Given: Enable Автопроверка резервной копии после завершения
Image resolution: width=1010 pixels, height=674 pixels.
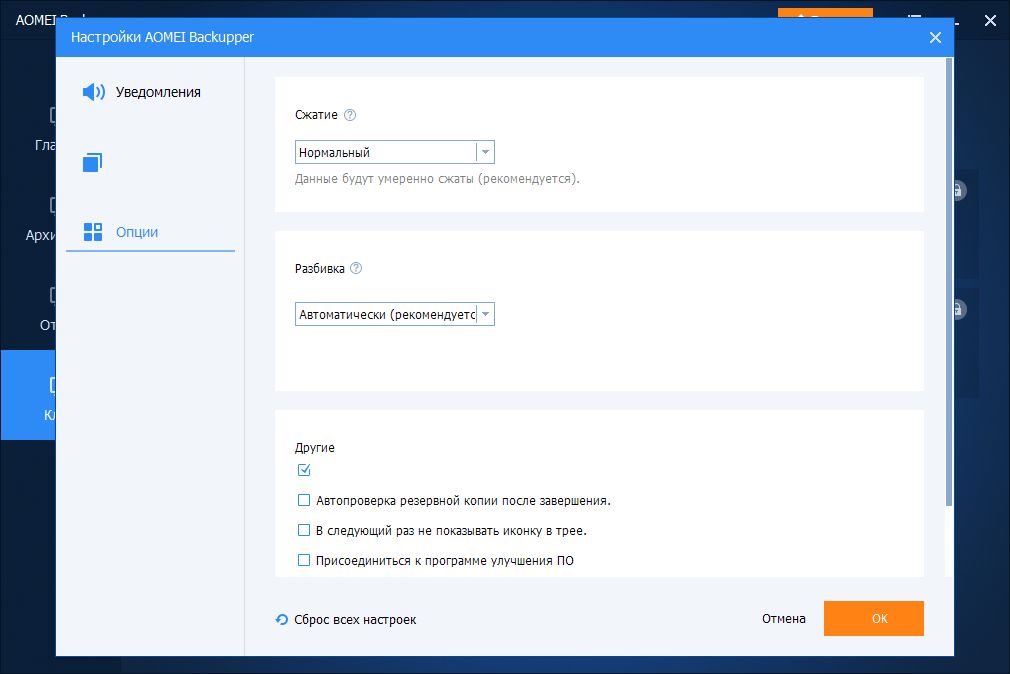Looking at the screenshot, I should click(304, 500).
